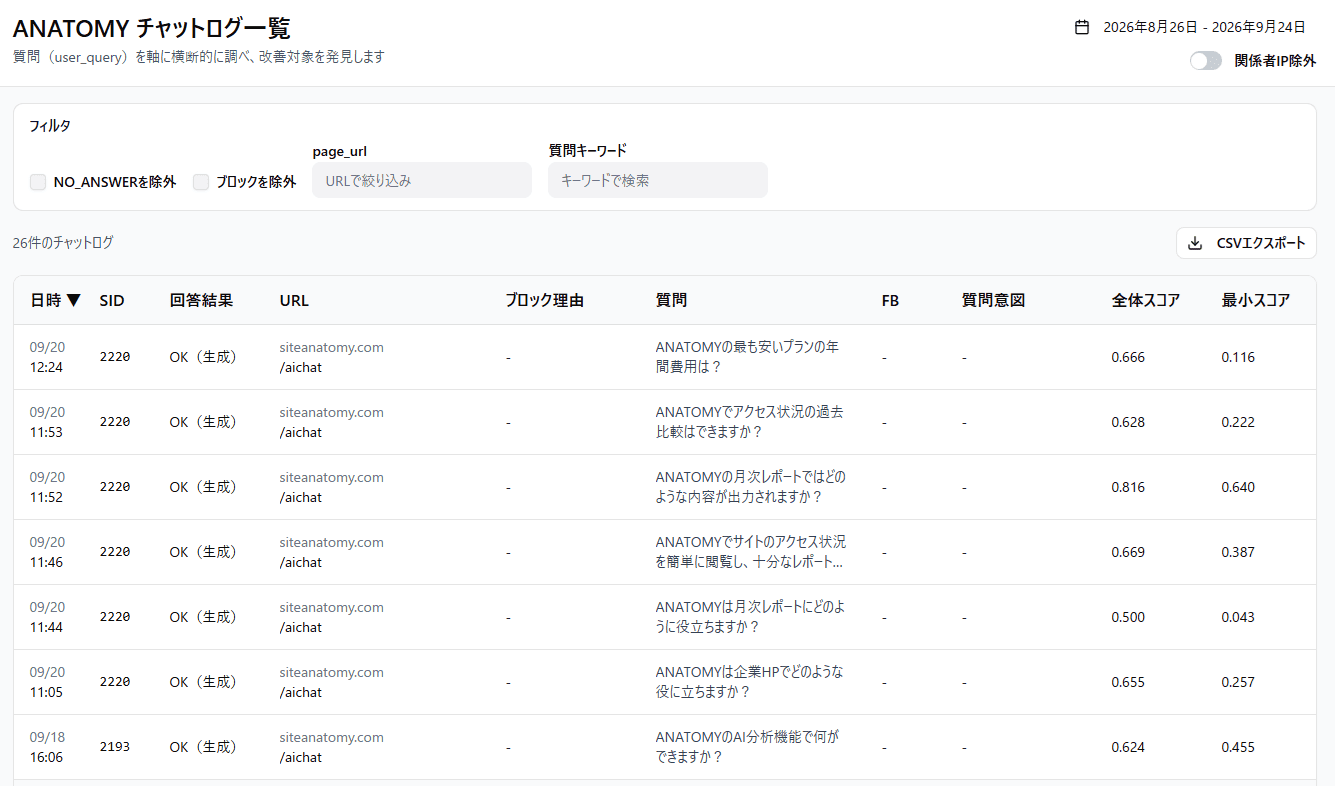The height and width of the screenshot is (786, 1335).
Task: Open the 月次レポートにどのように役立ちますか question
Action: click(x=750, y=617)
